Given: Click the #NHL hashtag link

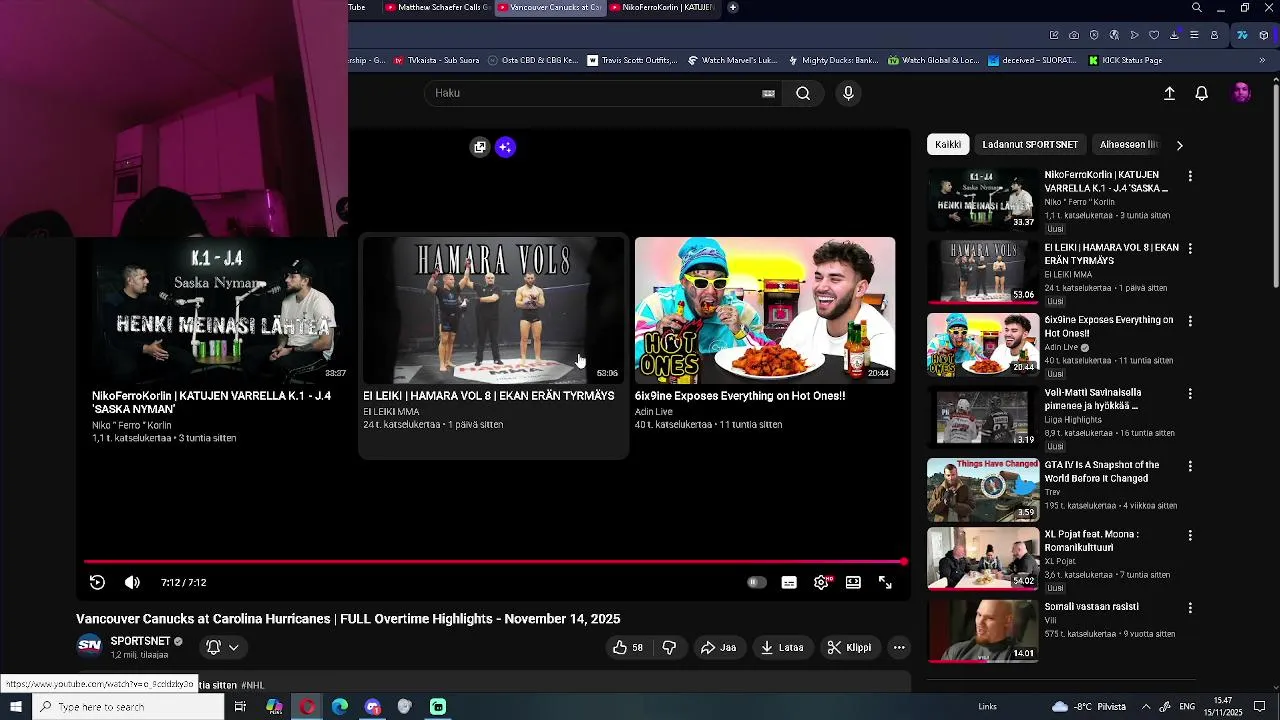Looking at the screenshot, I should 252,685.
